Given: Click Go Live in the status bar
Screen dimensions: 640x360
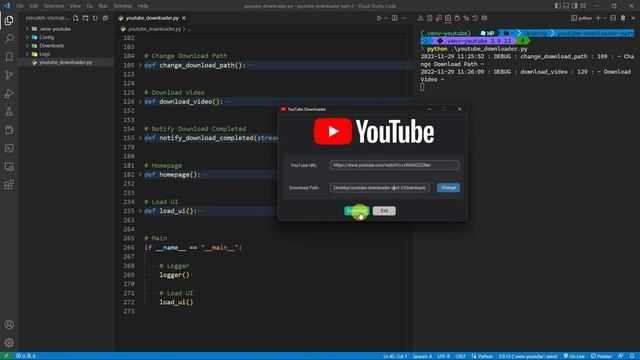Looking at the screenshot, I should (574, 356).
